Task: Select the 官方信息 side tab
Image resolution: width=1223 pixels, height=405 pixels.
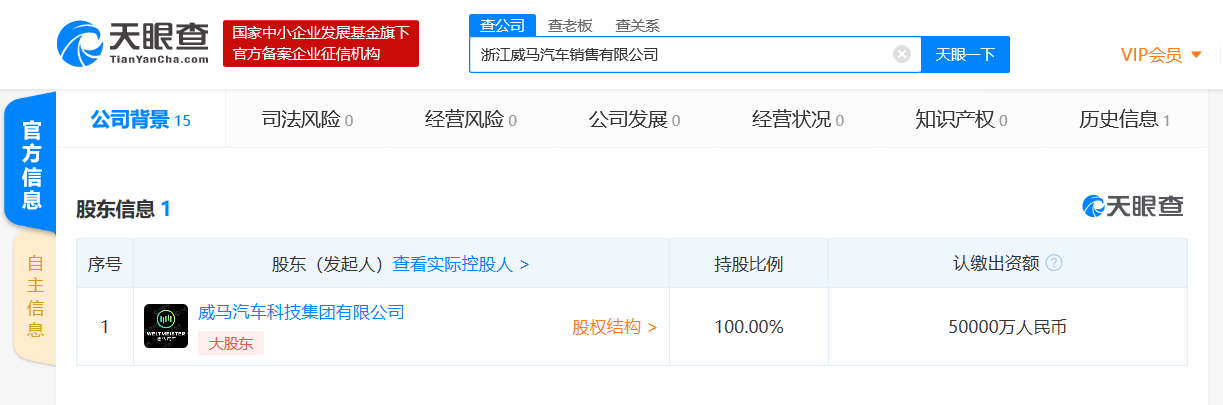Action: coord(31,165)
